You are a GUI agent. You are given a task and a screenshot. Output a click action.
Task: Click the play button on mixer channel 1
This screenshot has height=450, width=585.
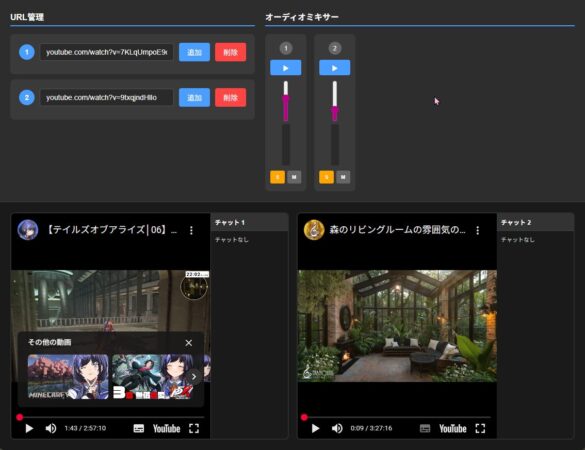(285, 68)
